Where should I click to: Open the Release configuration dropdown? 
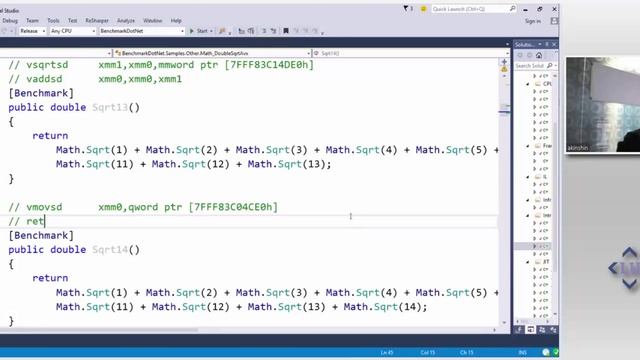pos(32,31)
